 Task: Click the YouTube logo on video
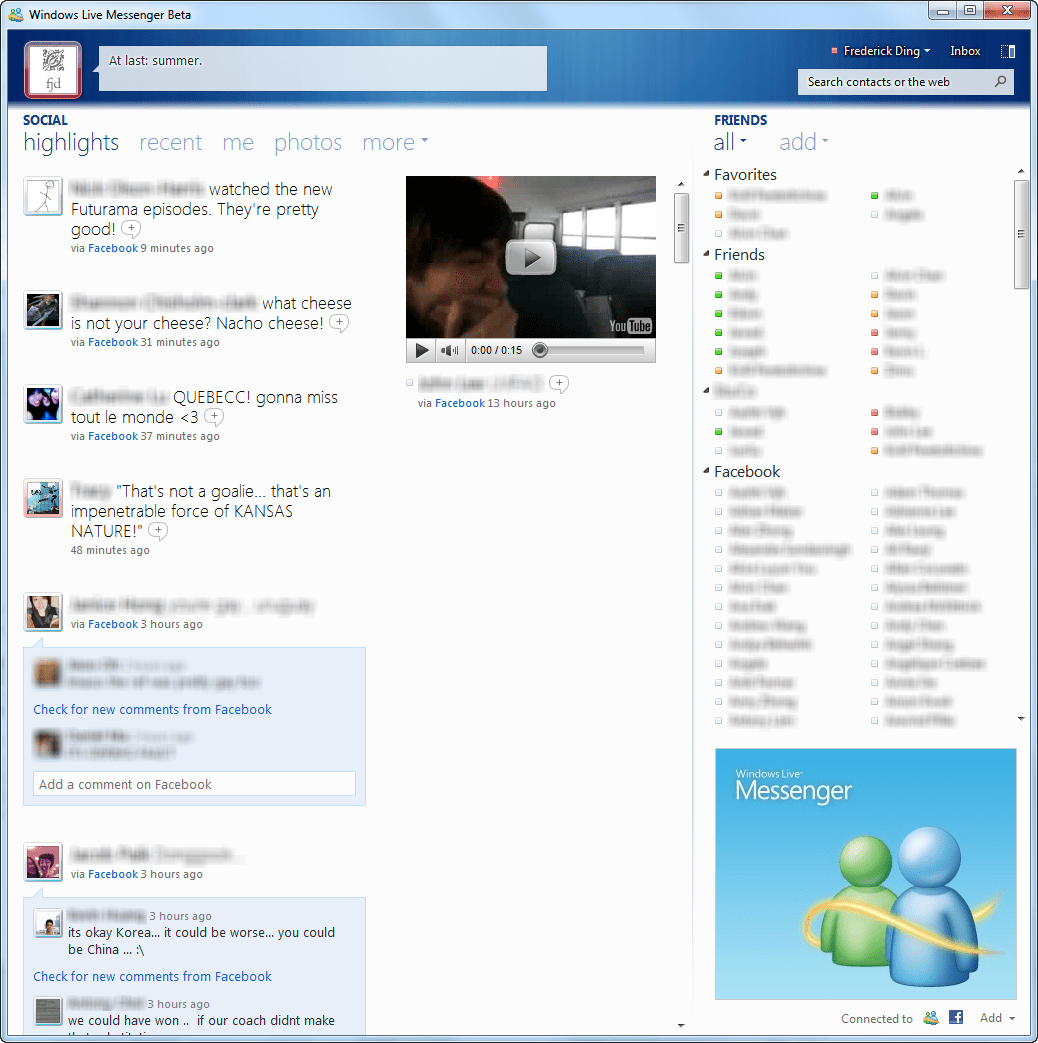[630, 326]
